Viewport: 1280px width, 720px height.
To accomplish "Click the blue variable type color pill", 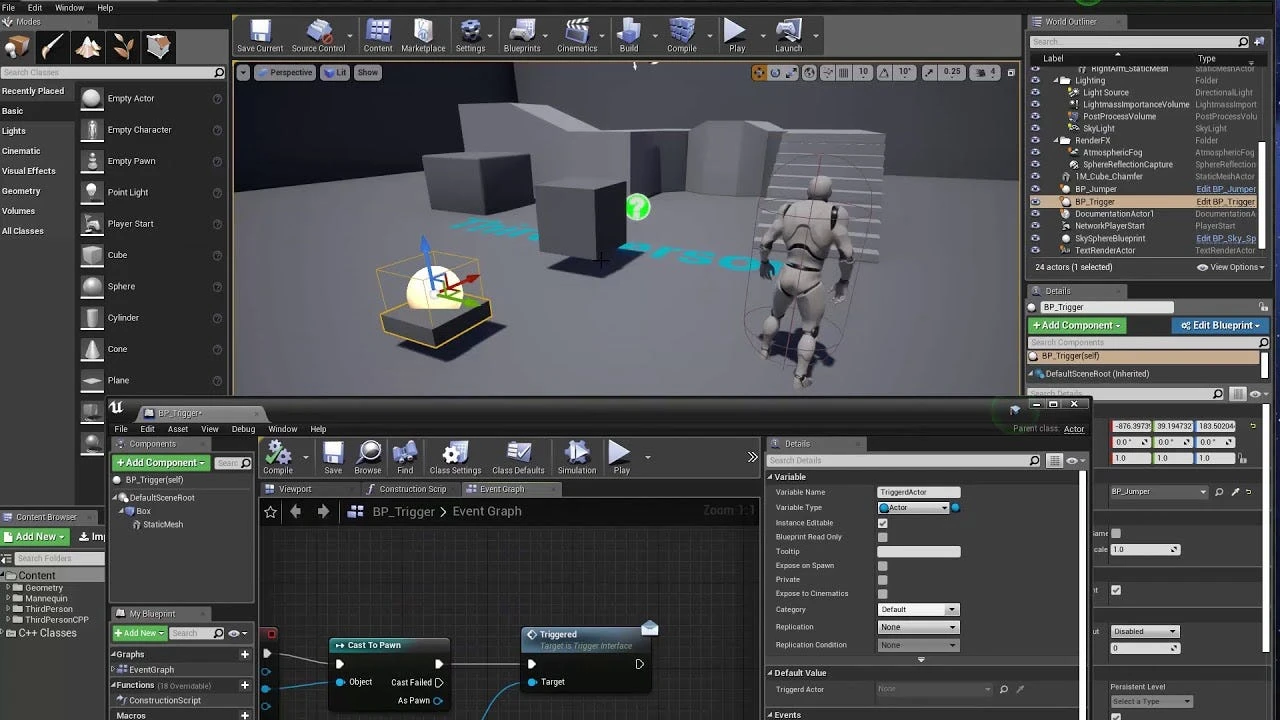I will click(955, 508).
